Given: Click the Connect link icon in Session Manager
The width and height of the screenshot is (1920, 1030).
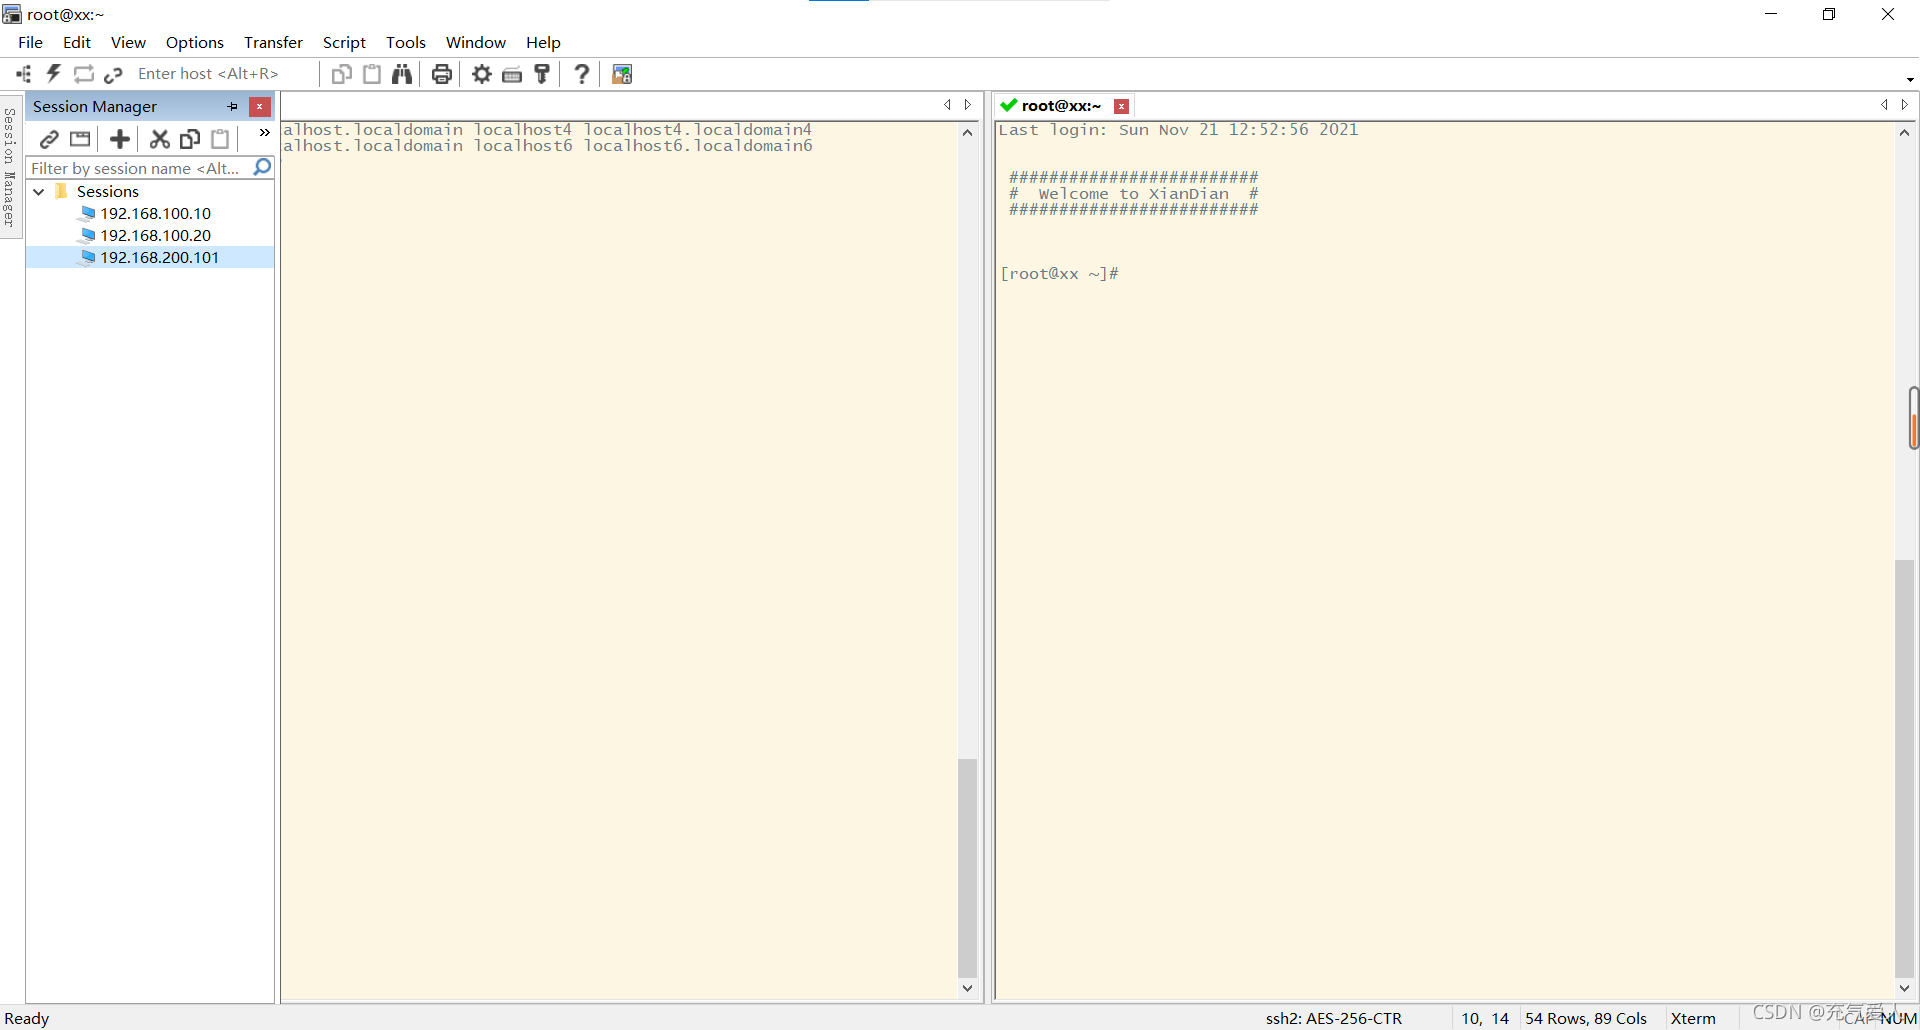Looking at the screenshot, I should tap(49, 139).
